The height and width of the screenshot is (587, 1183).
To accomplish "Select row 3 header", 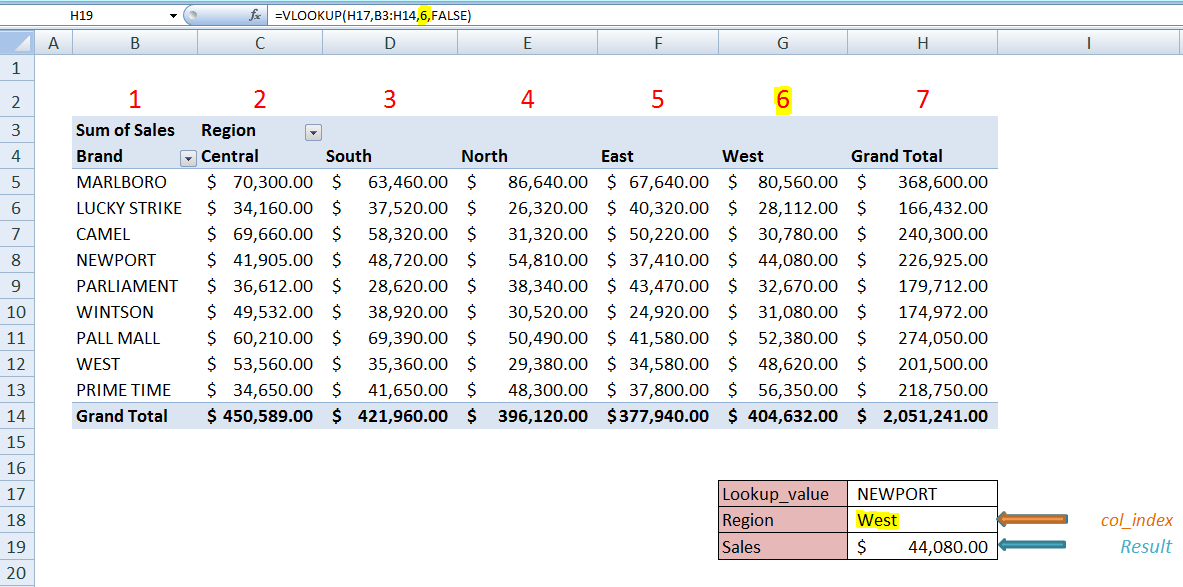I will (x=17, y=131).
